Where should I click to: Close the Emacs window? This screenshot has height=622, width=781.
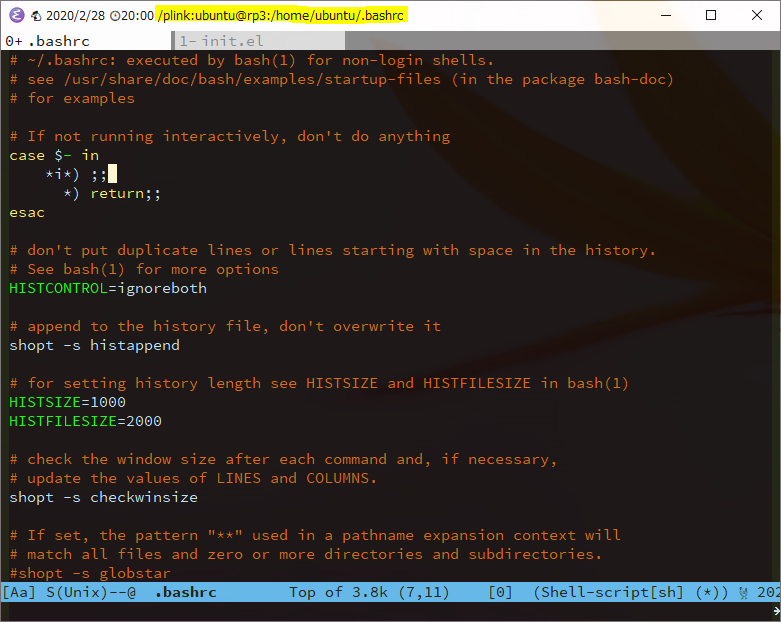pyautogui.click(x=757, y=15)
